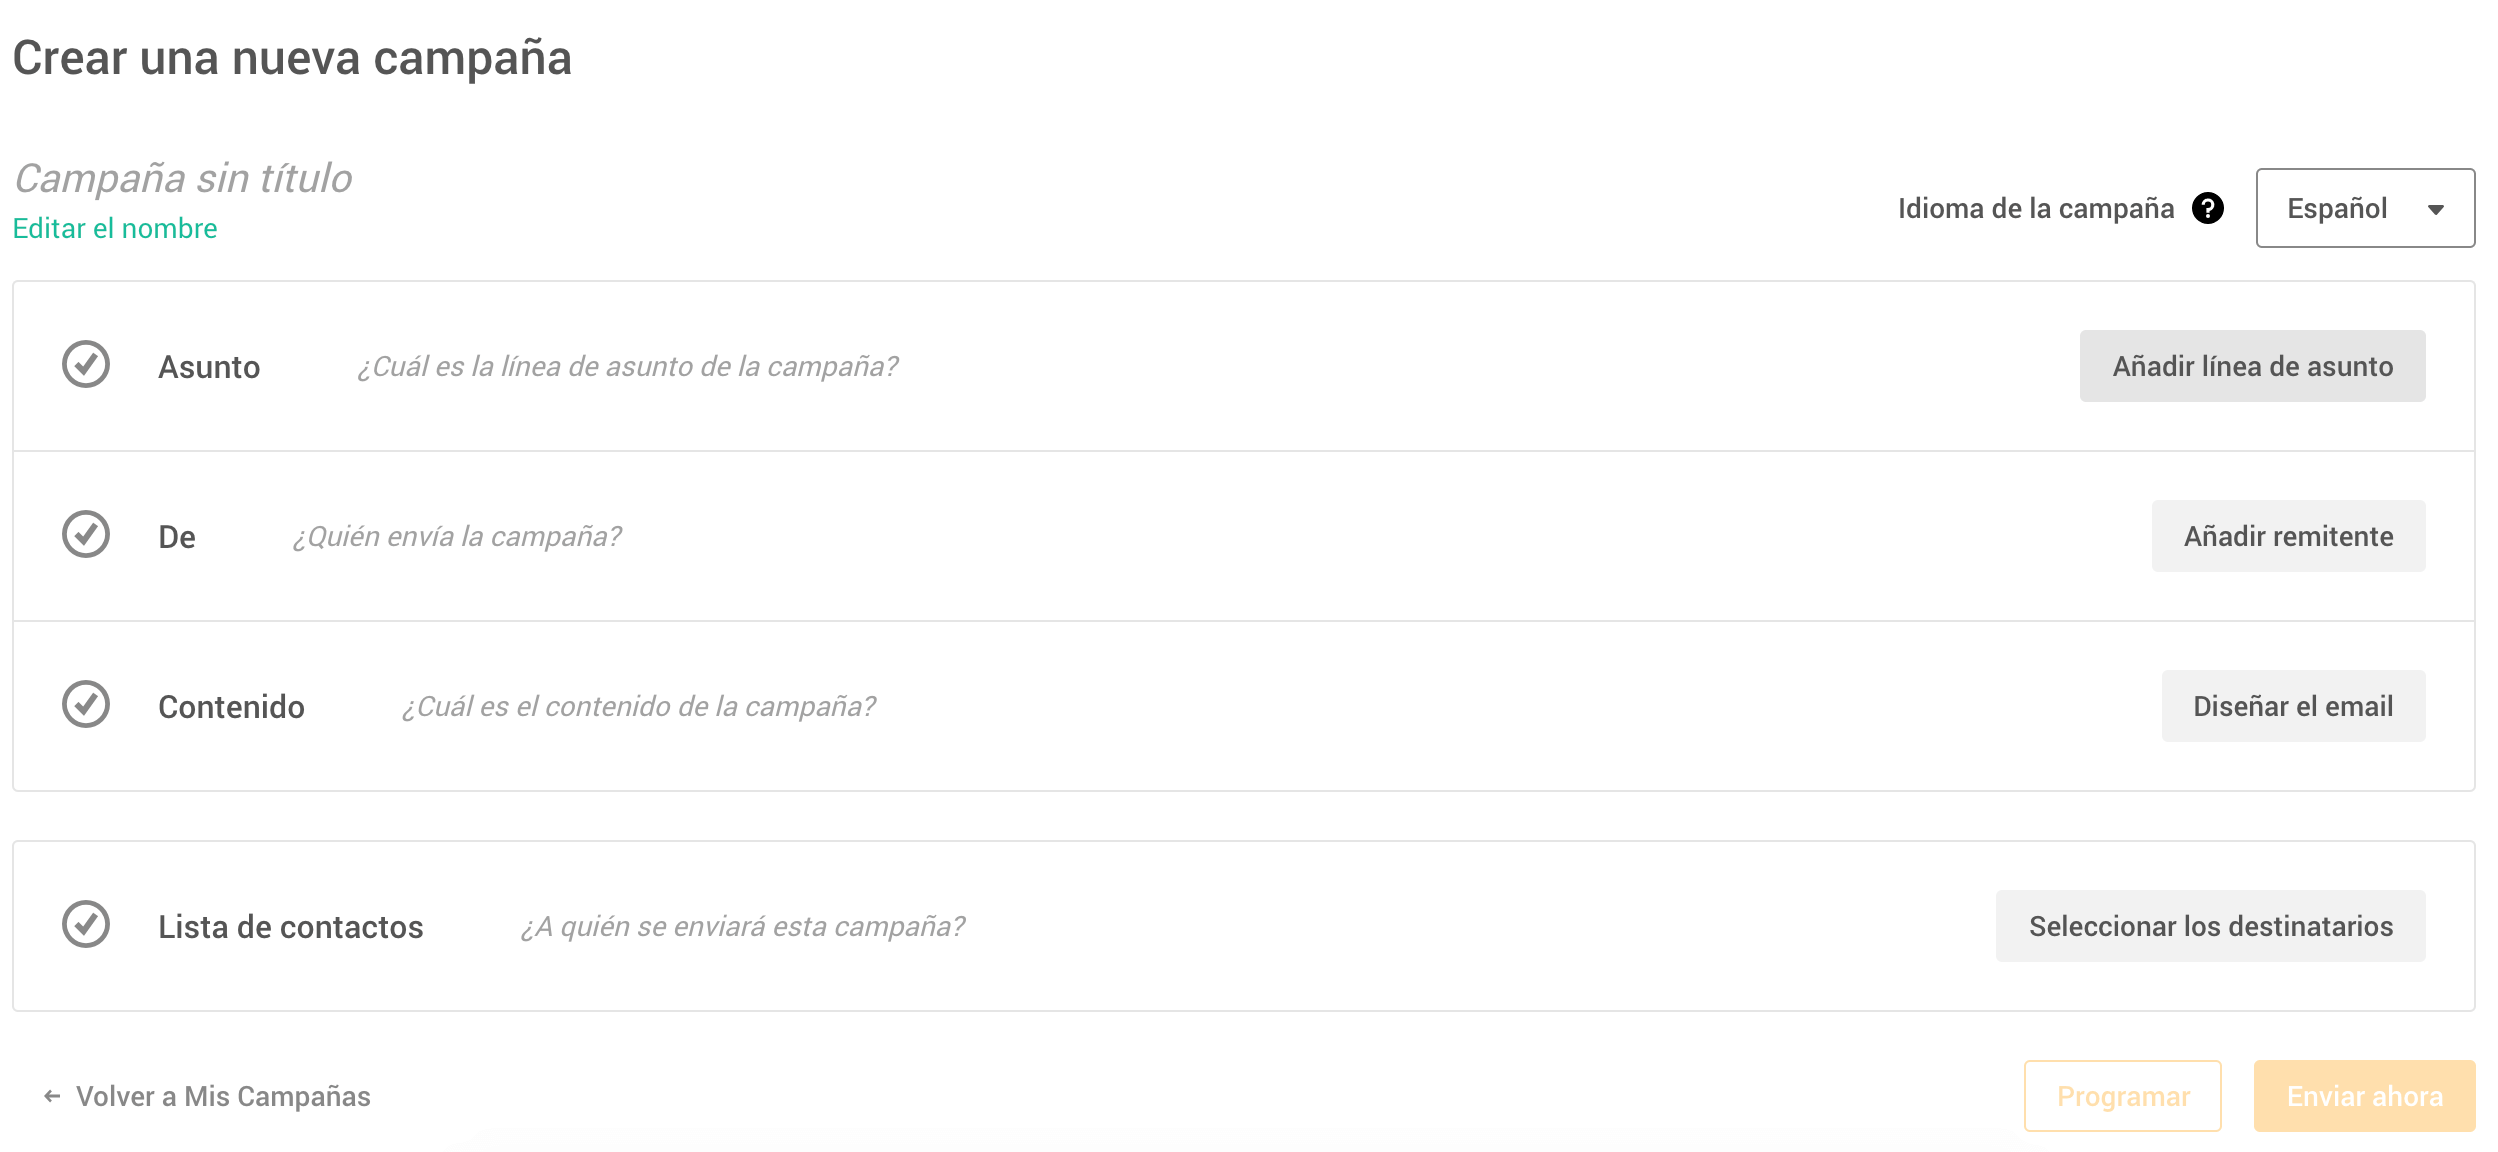Click the Contenido checkmark circle icon
This screenshot has width=2498, height=1152.
pyautogui.click(x=86, y=705)
